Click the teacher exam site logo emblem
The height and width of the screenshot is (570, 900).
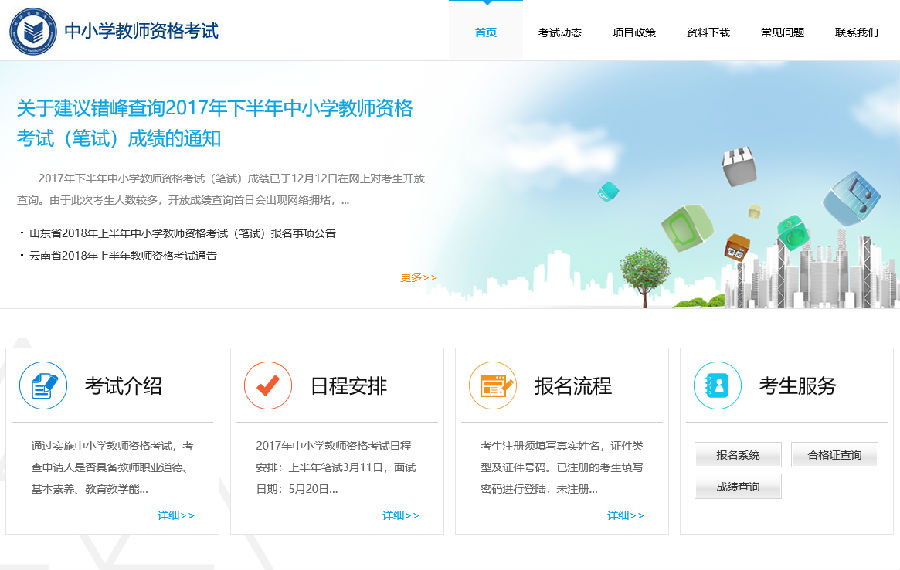pos(33,31)
